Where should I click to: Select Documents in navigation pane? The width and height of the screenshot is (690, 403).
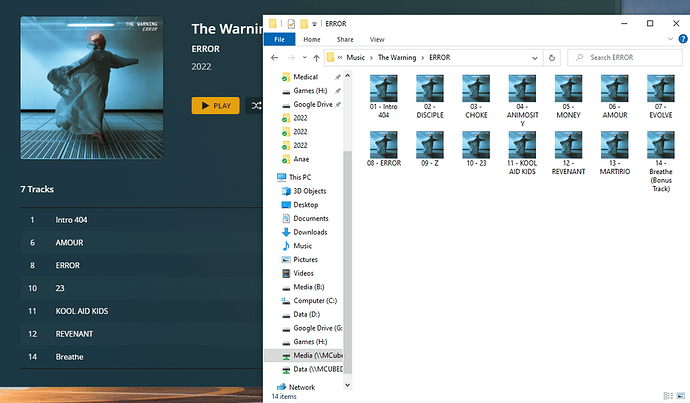tap(311, 218)
